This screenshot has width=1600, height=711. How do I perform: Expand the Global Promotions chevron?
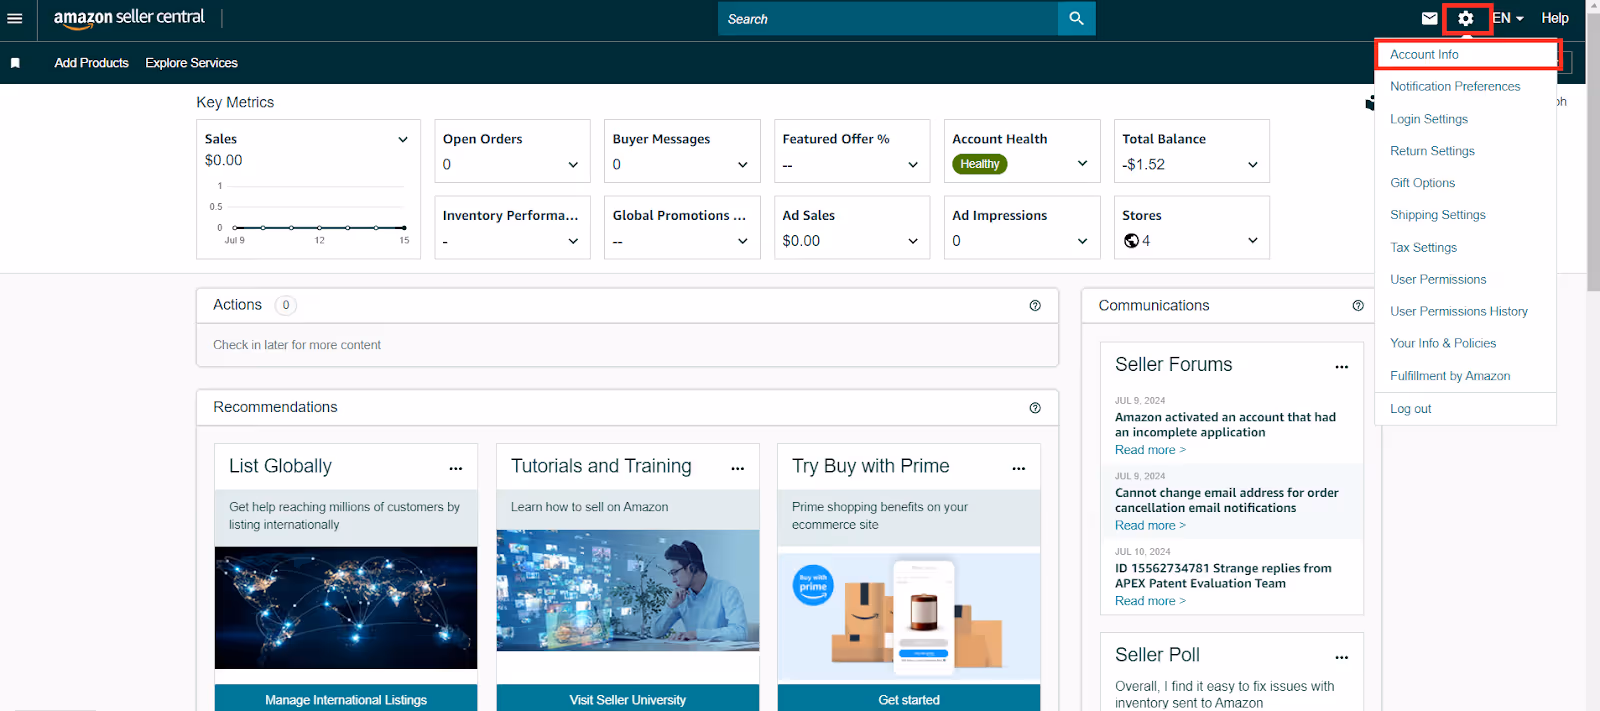click(743, 241)
